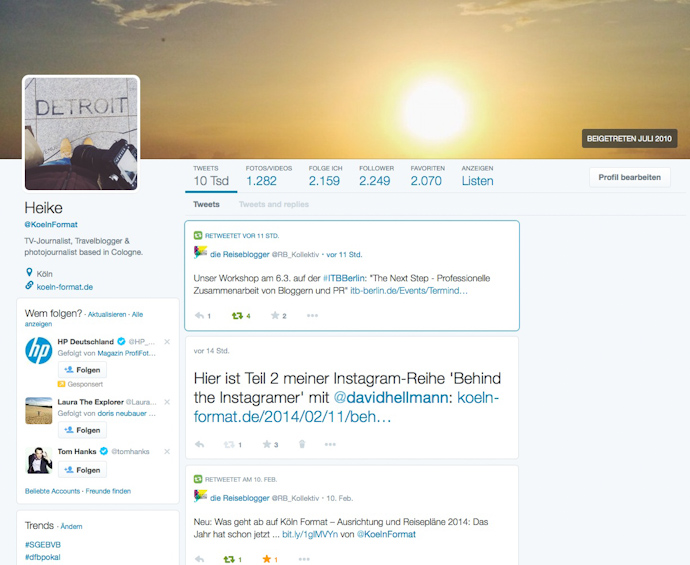
Task: Open Laura The Explorer's avatar
Action: coord(39,411)
